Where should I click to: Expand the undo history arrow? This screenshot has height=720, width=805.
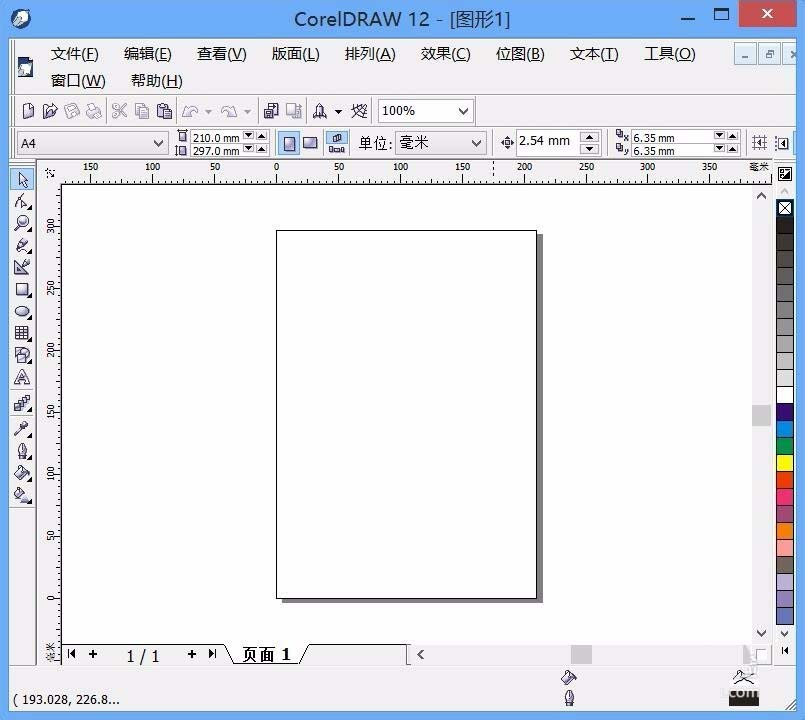(208, 111)
